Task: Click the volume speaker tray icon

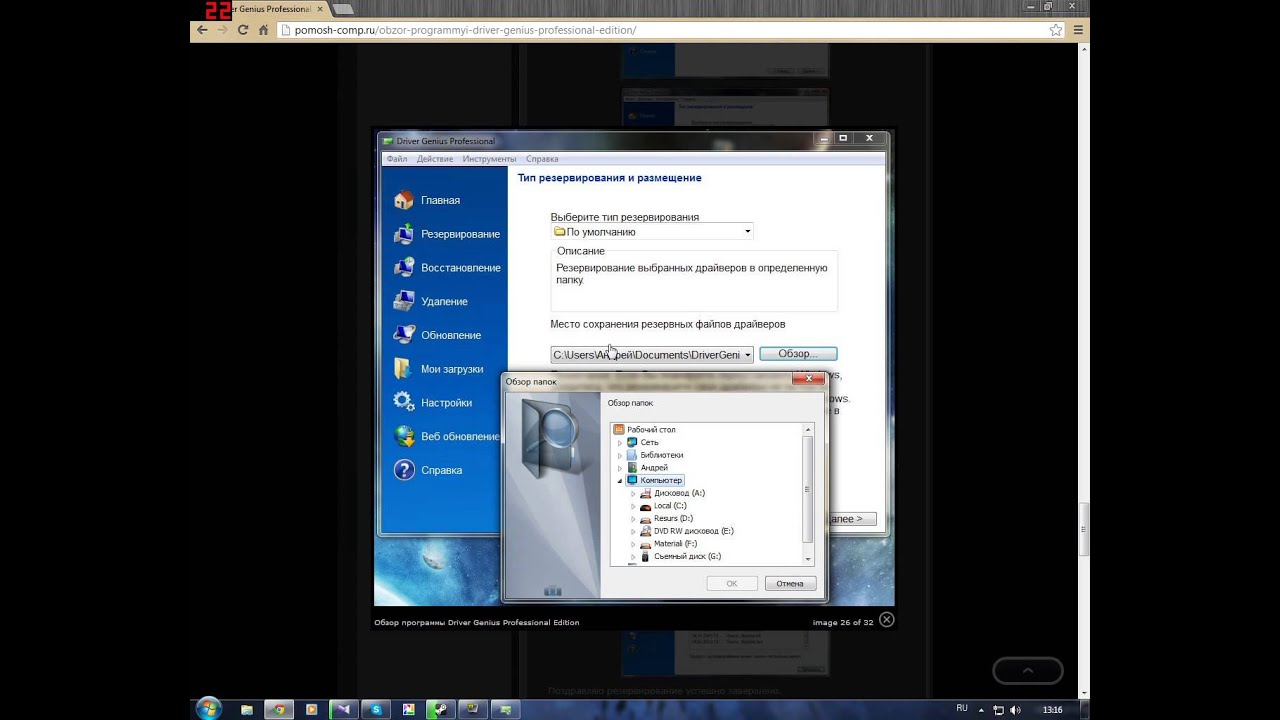Action: pos(1015,710)
